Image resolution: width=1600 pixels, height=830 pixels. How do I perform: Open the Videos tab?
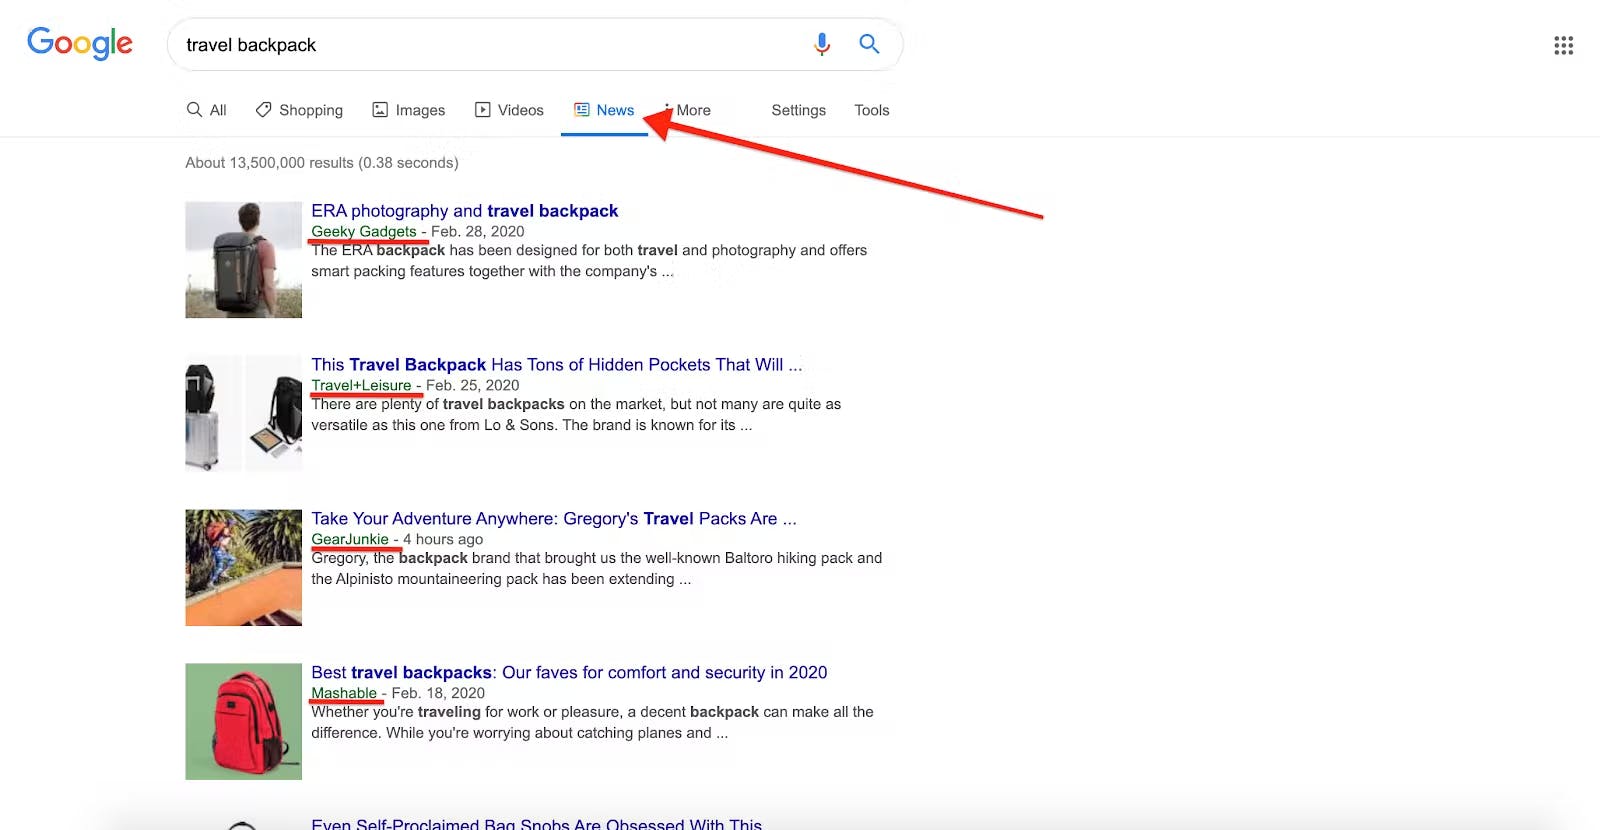coord(509,110)
